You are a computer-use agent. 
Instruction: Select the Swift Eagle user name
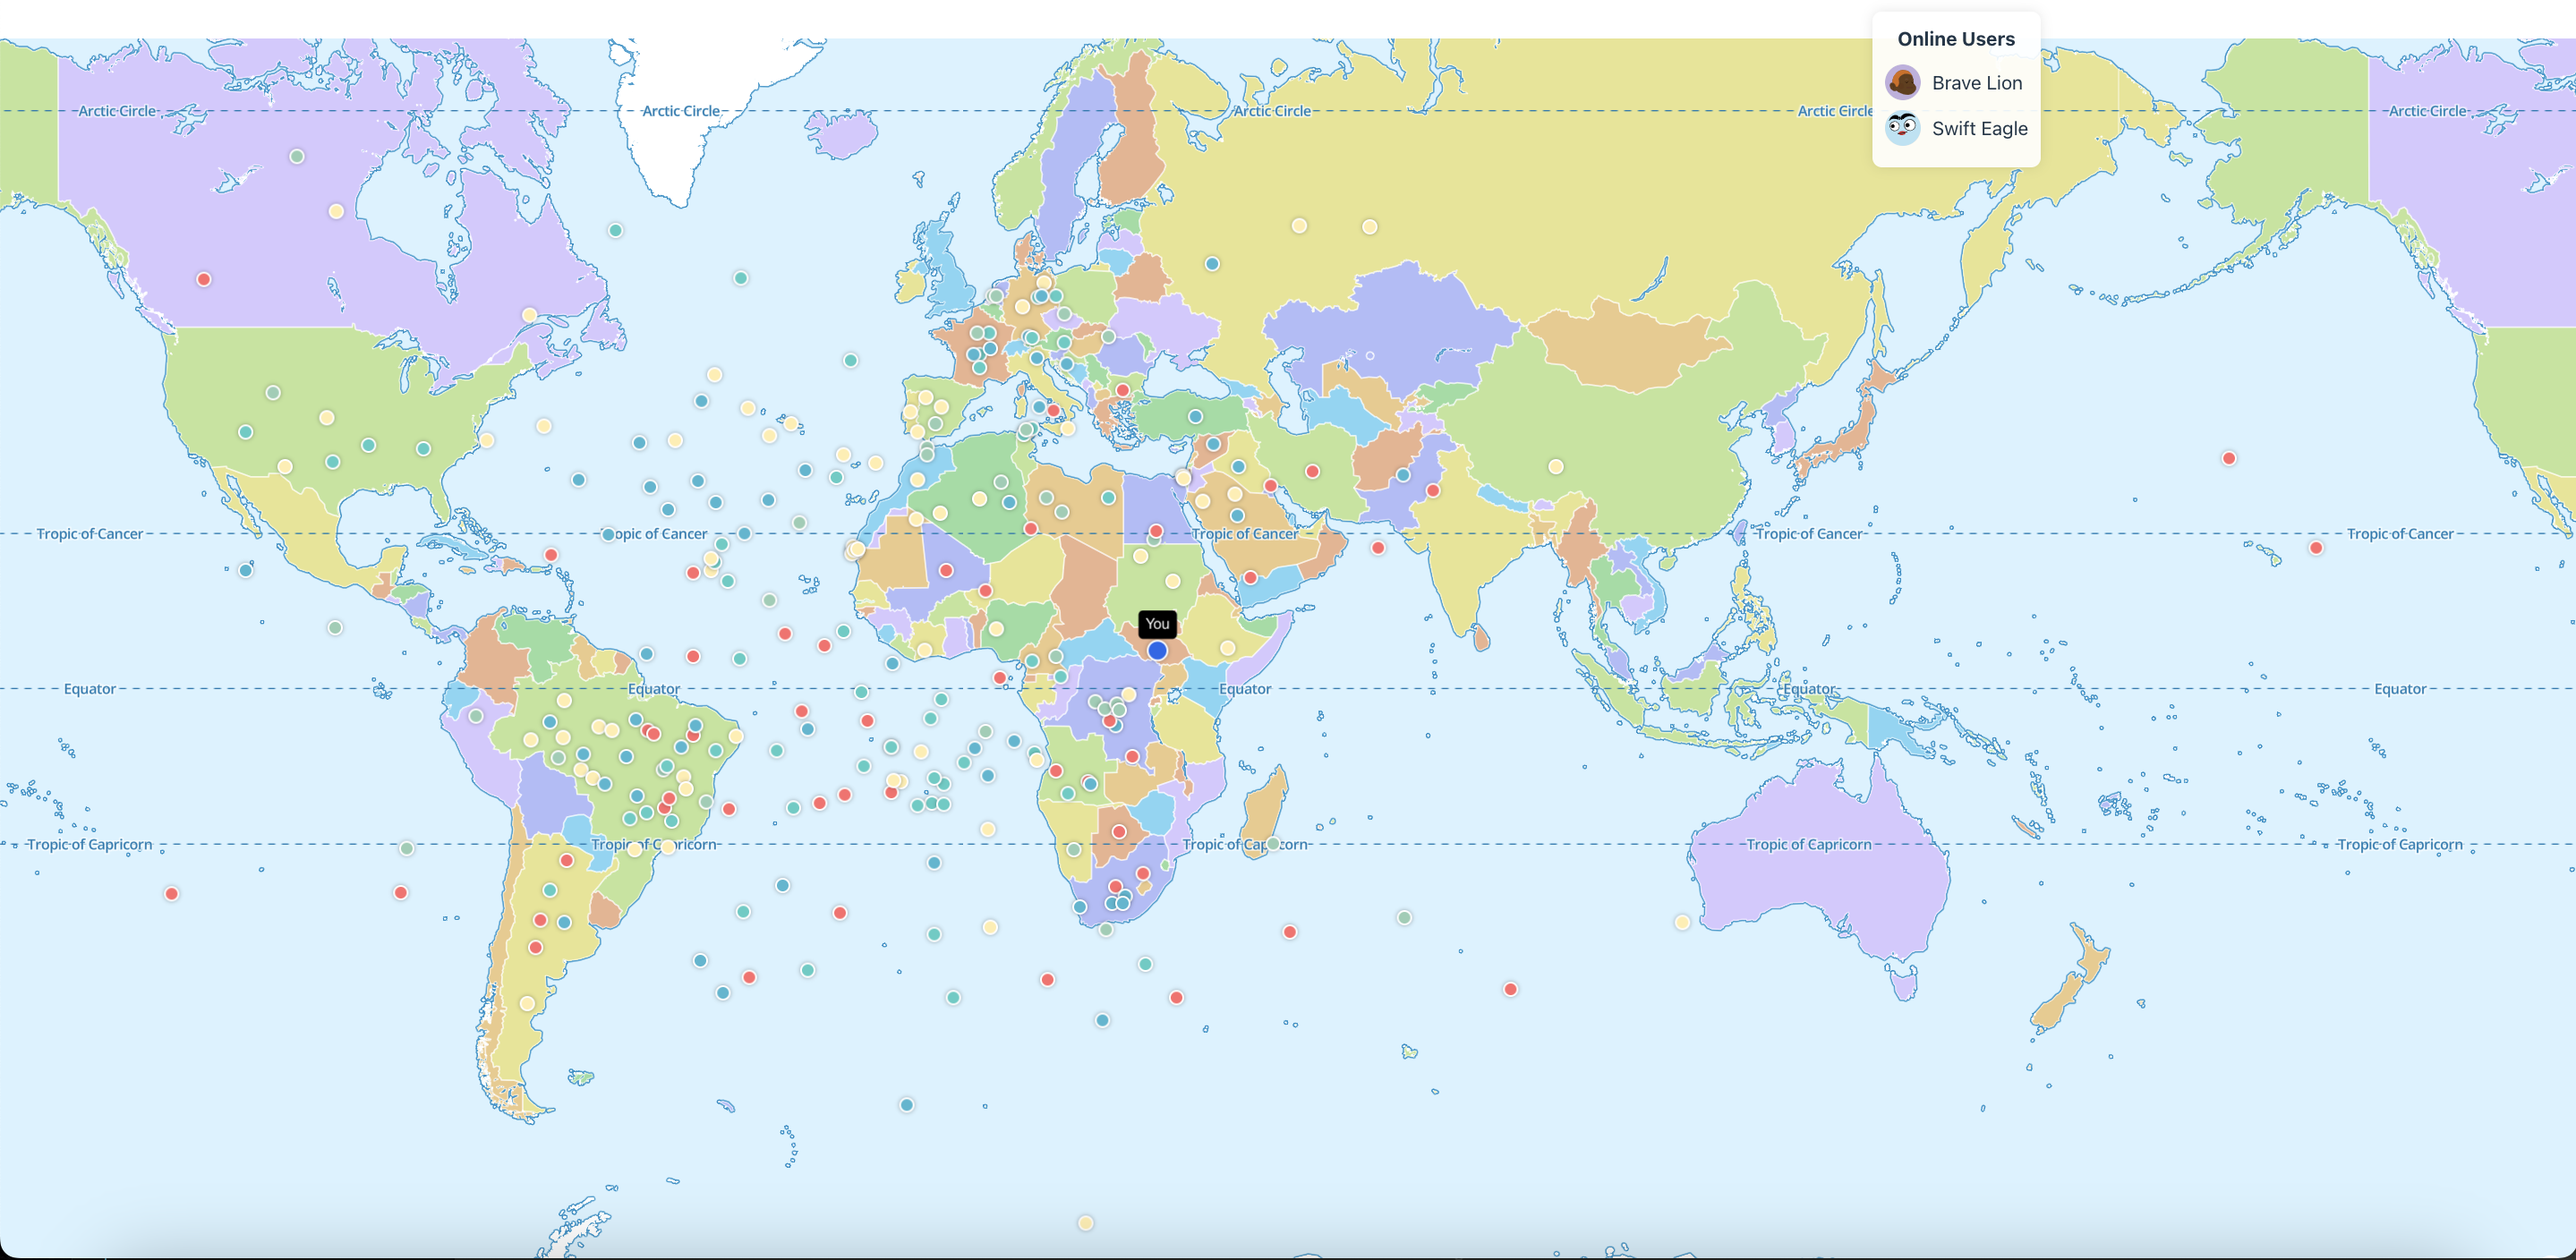coord(1979,128)
